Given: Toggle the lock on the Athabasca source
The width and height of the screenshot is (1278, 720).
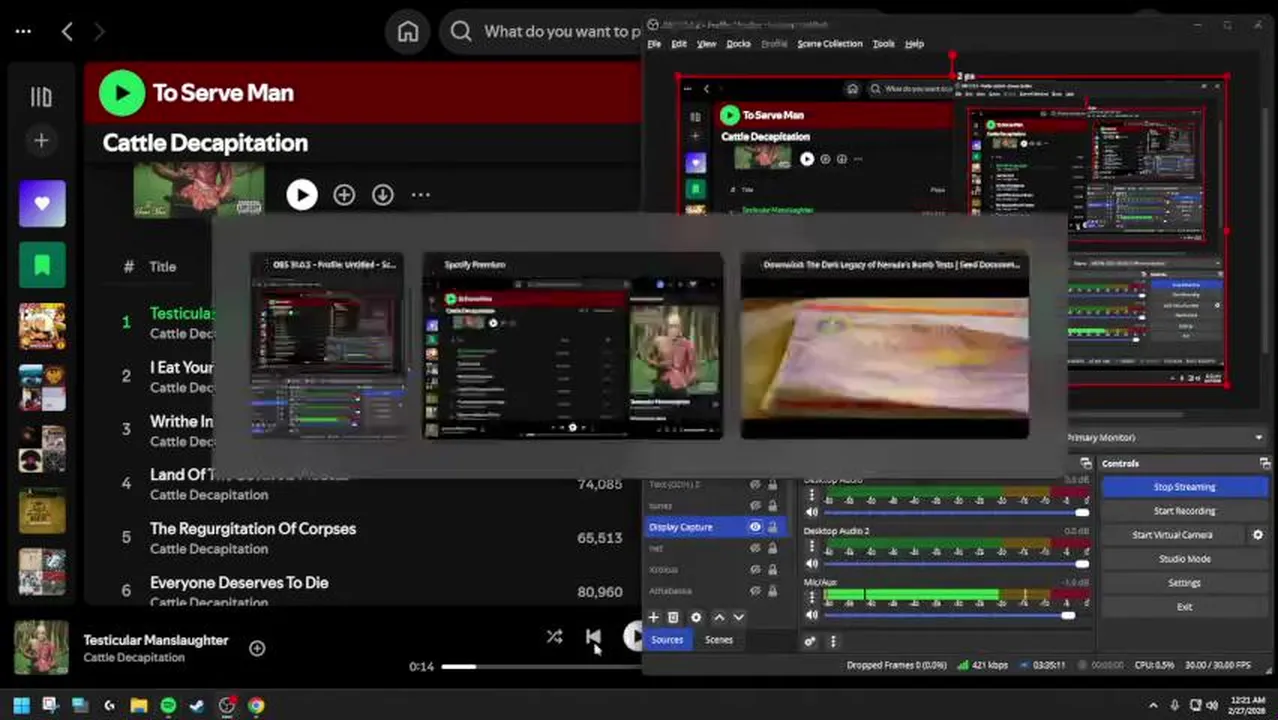Looking at the screenshot, I should (772, 591).
